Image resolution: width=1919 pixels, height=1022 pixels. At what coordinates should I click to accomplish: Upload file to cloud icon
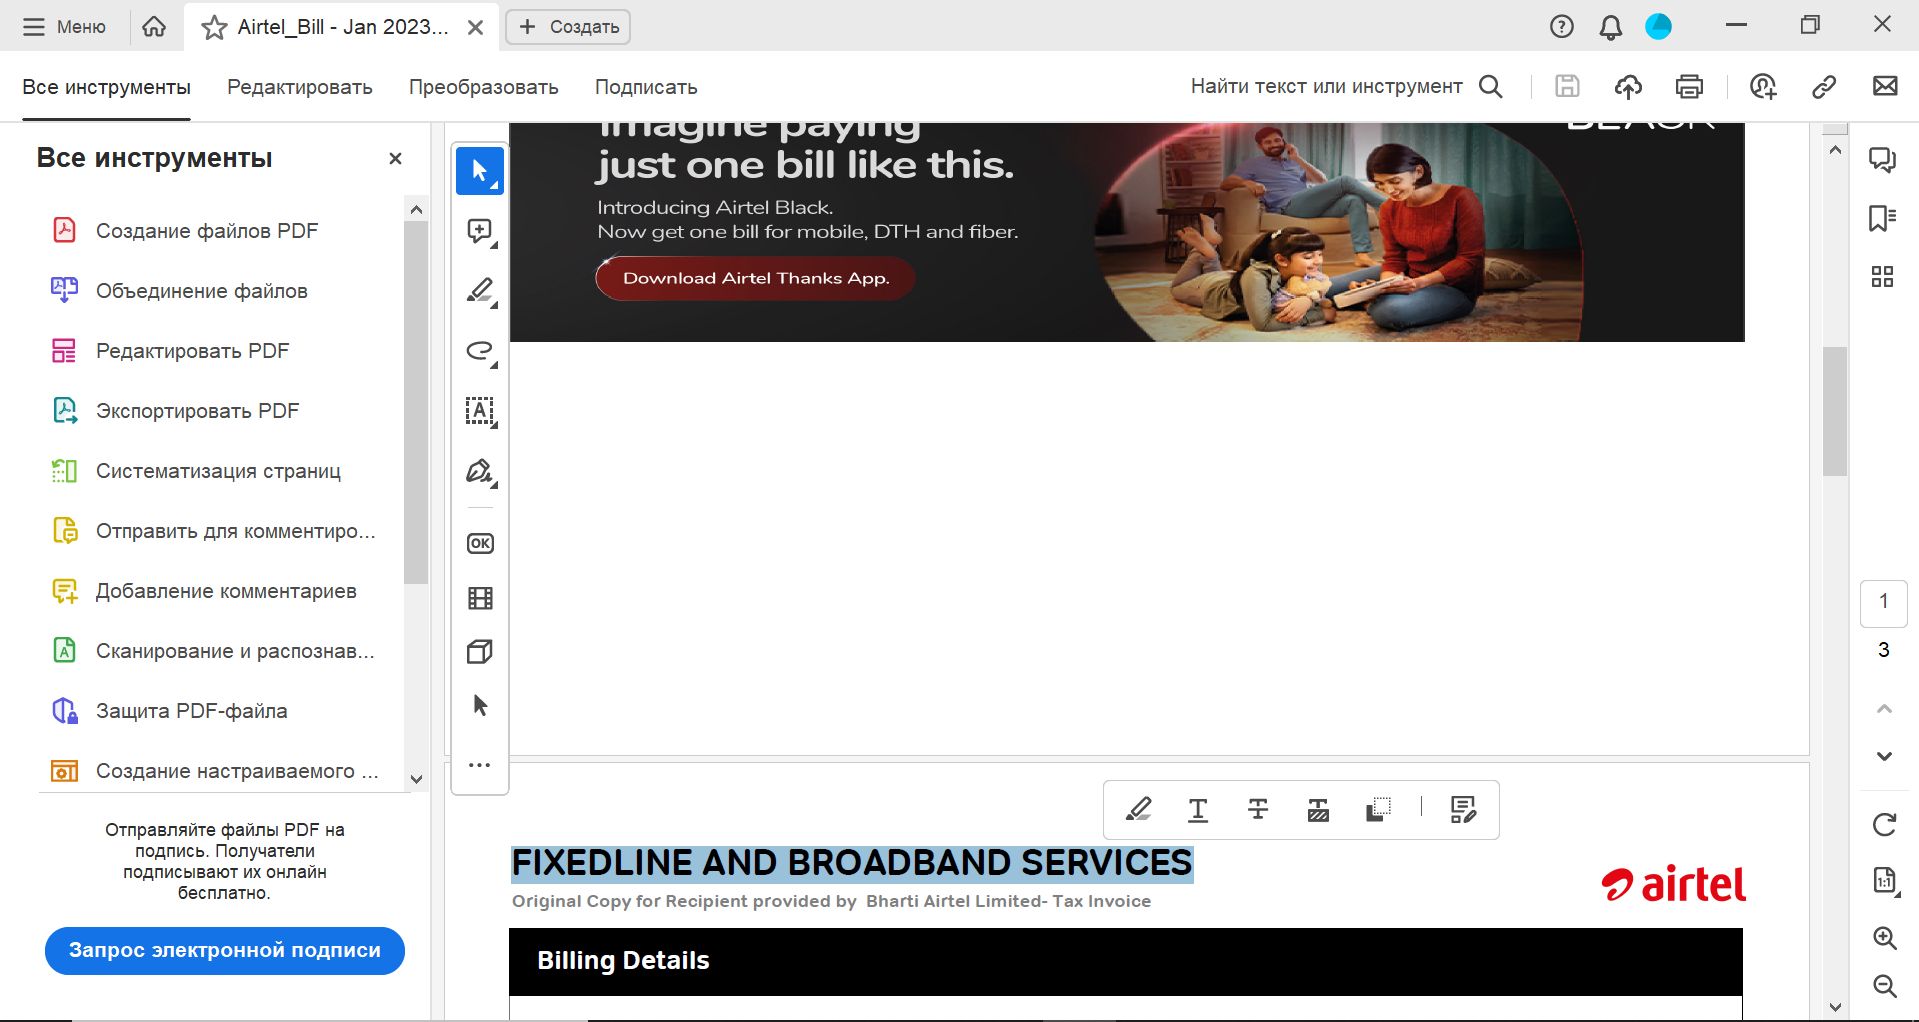click(x=1628, y=87)
